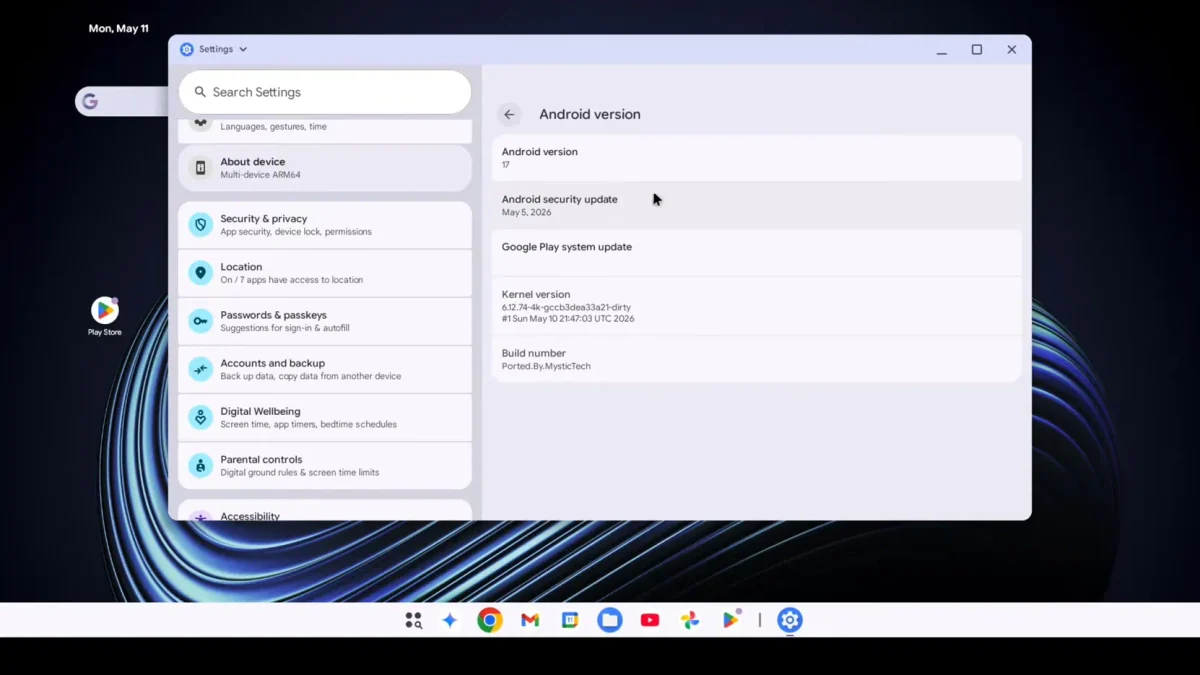This screenshot has height=675, width=1200.
Task: Click the Languages, gestures, time entry
Action: [x=325, y=130]
